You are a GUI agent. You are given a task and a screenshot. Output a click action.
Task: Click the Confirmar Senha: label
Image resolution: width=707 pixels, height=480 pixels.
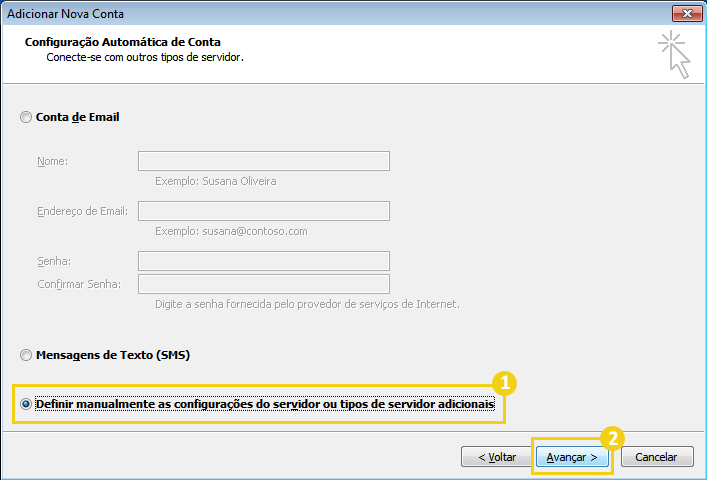78,284
